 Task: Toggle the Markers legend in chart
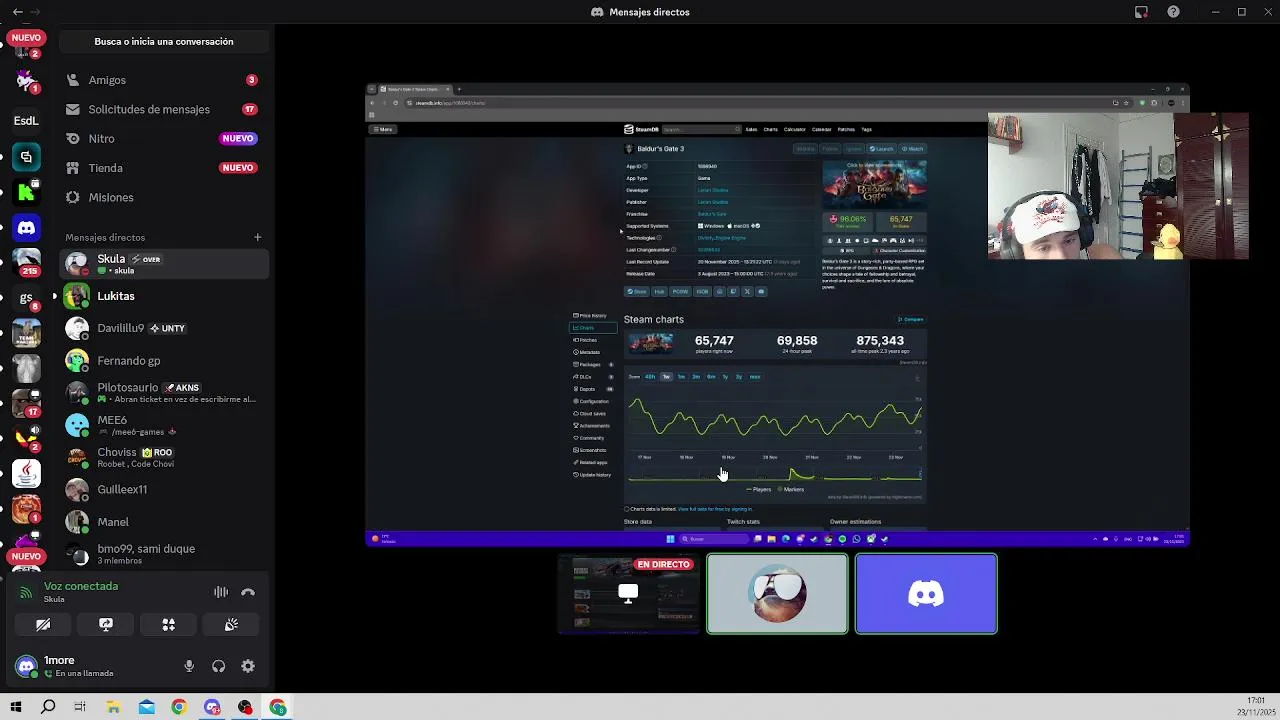point(791,490)
